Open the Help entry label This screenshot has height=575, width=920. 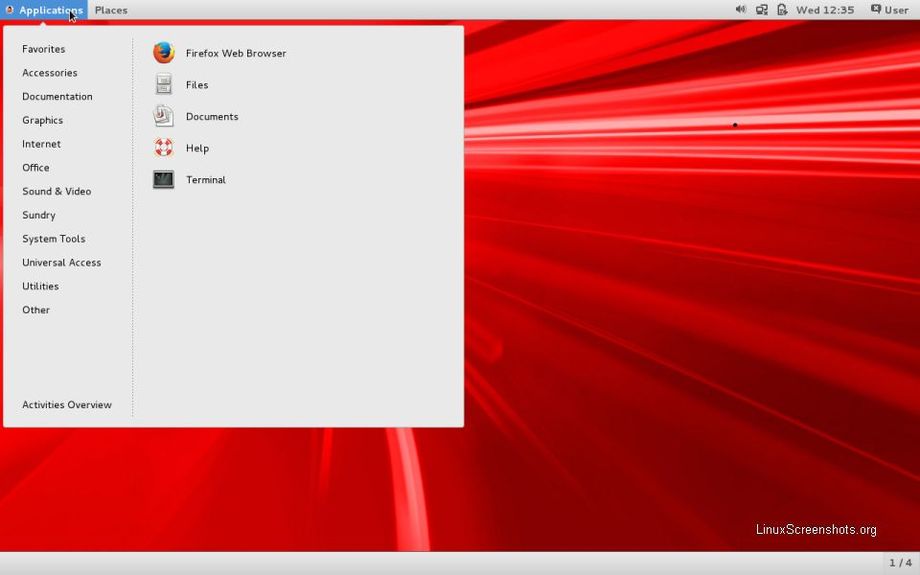pos(197,148)
